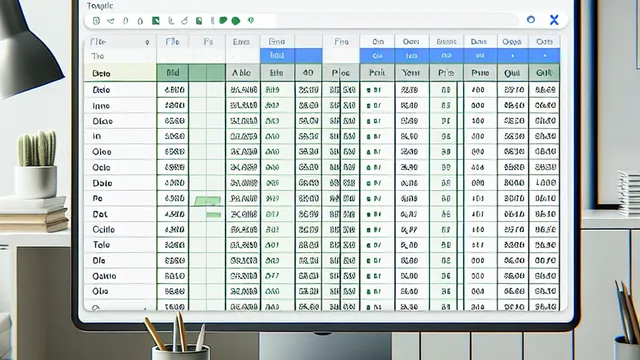Select the "Able" column header cell

pos(242,73)
